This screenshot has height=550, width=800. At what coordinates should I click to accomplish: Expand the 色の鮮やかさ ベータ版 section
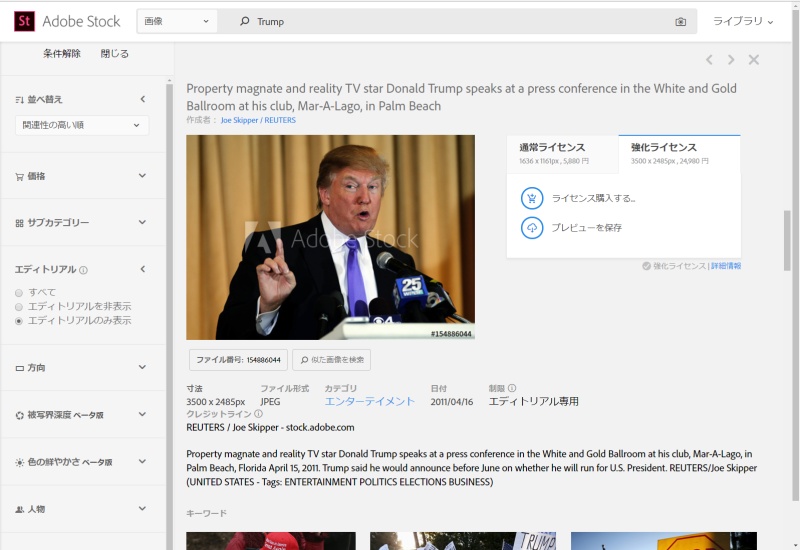click(142, 461)
